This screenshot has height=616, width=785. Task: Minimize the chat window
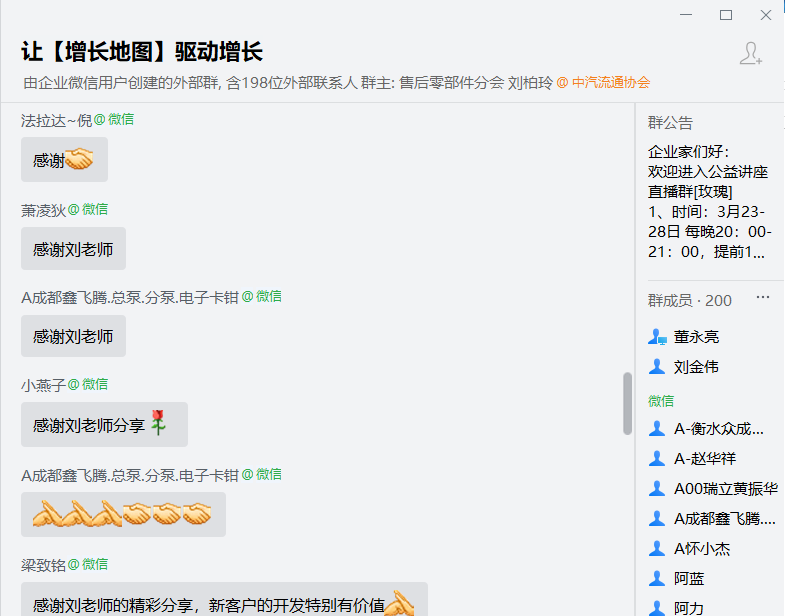[x=686, y=15]
